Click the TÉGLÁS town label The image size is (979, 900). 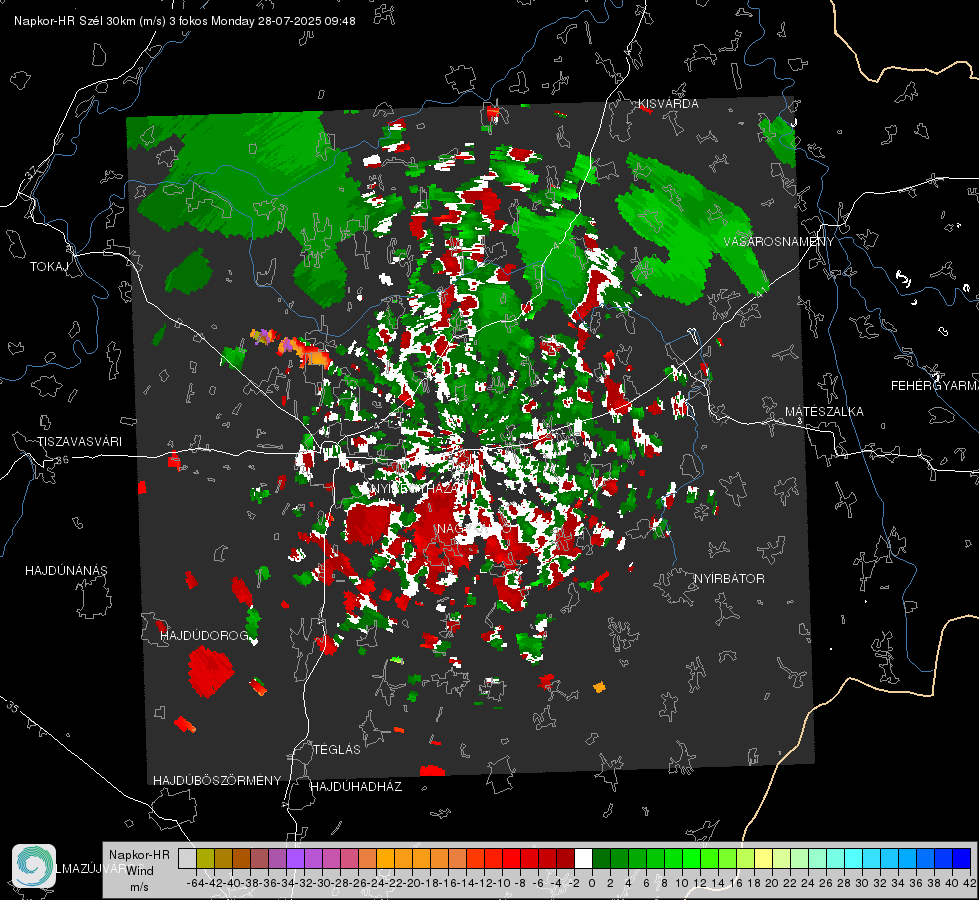point(337,749)
